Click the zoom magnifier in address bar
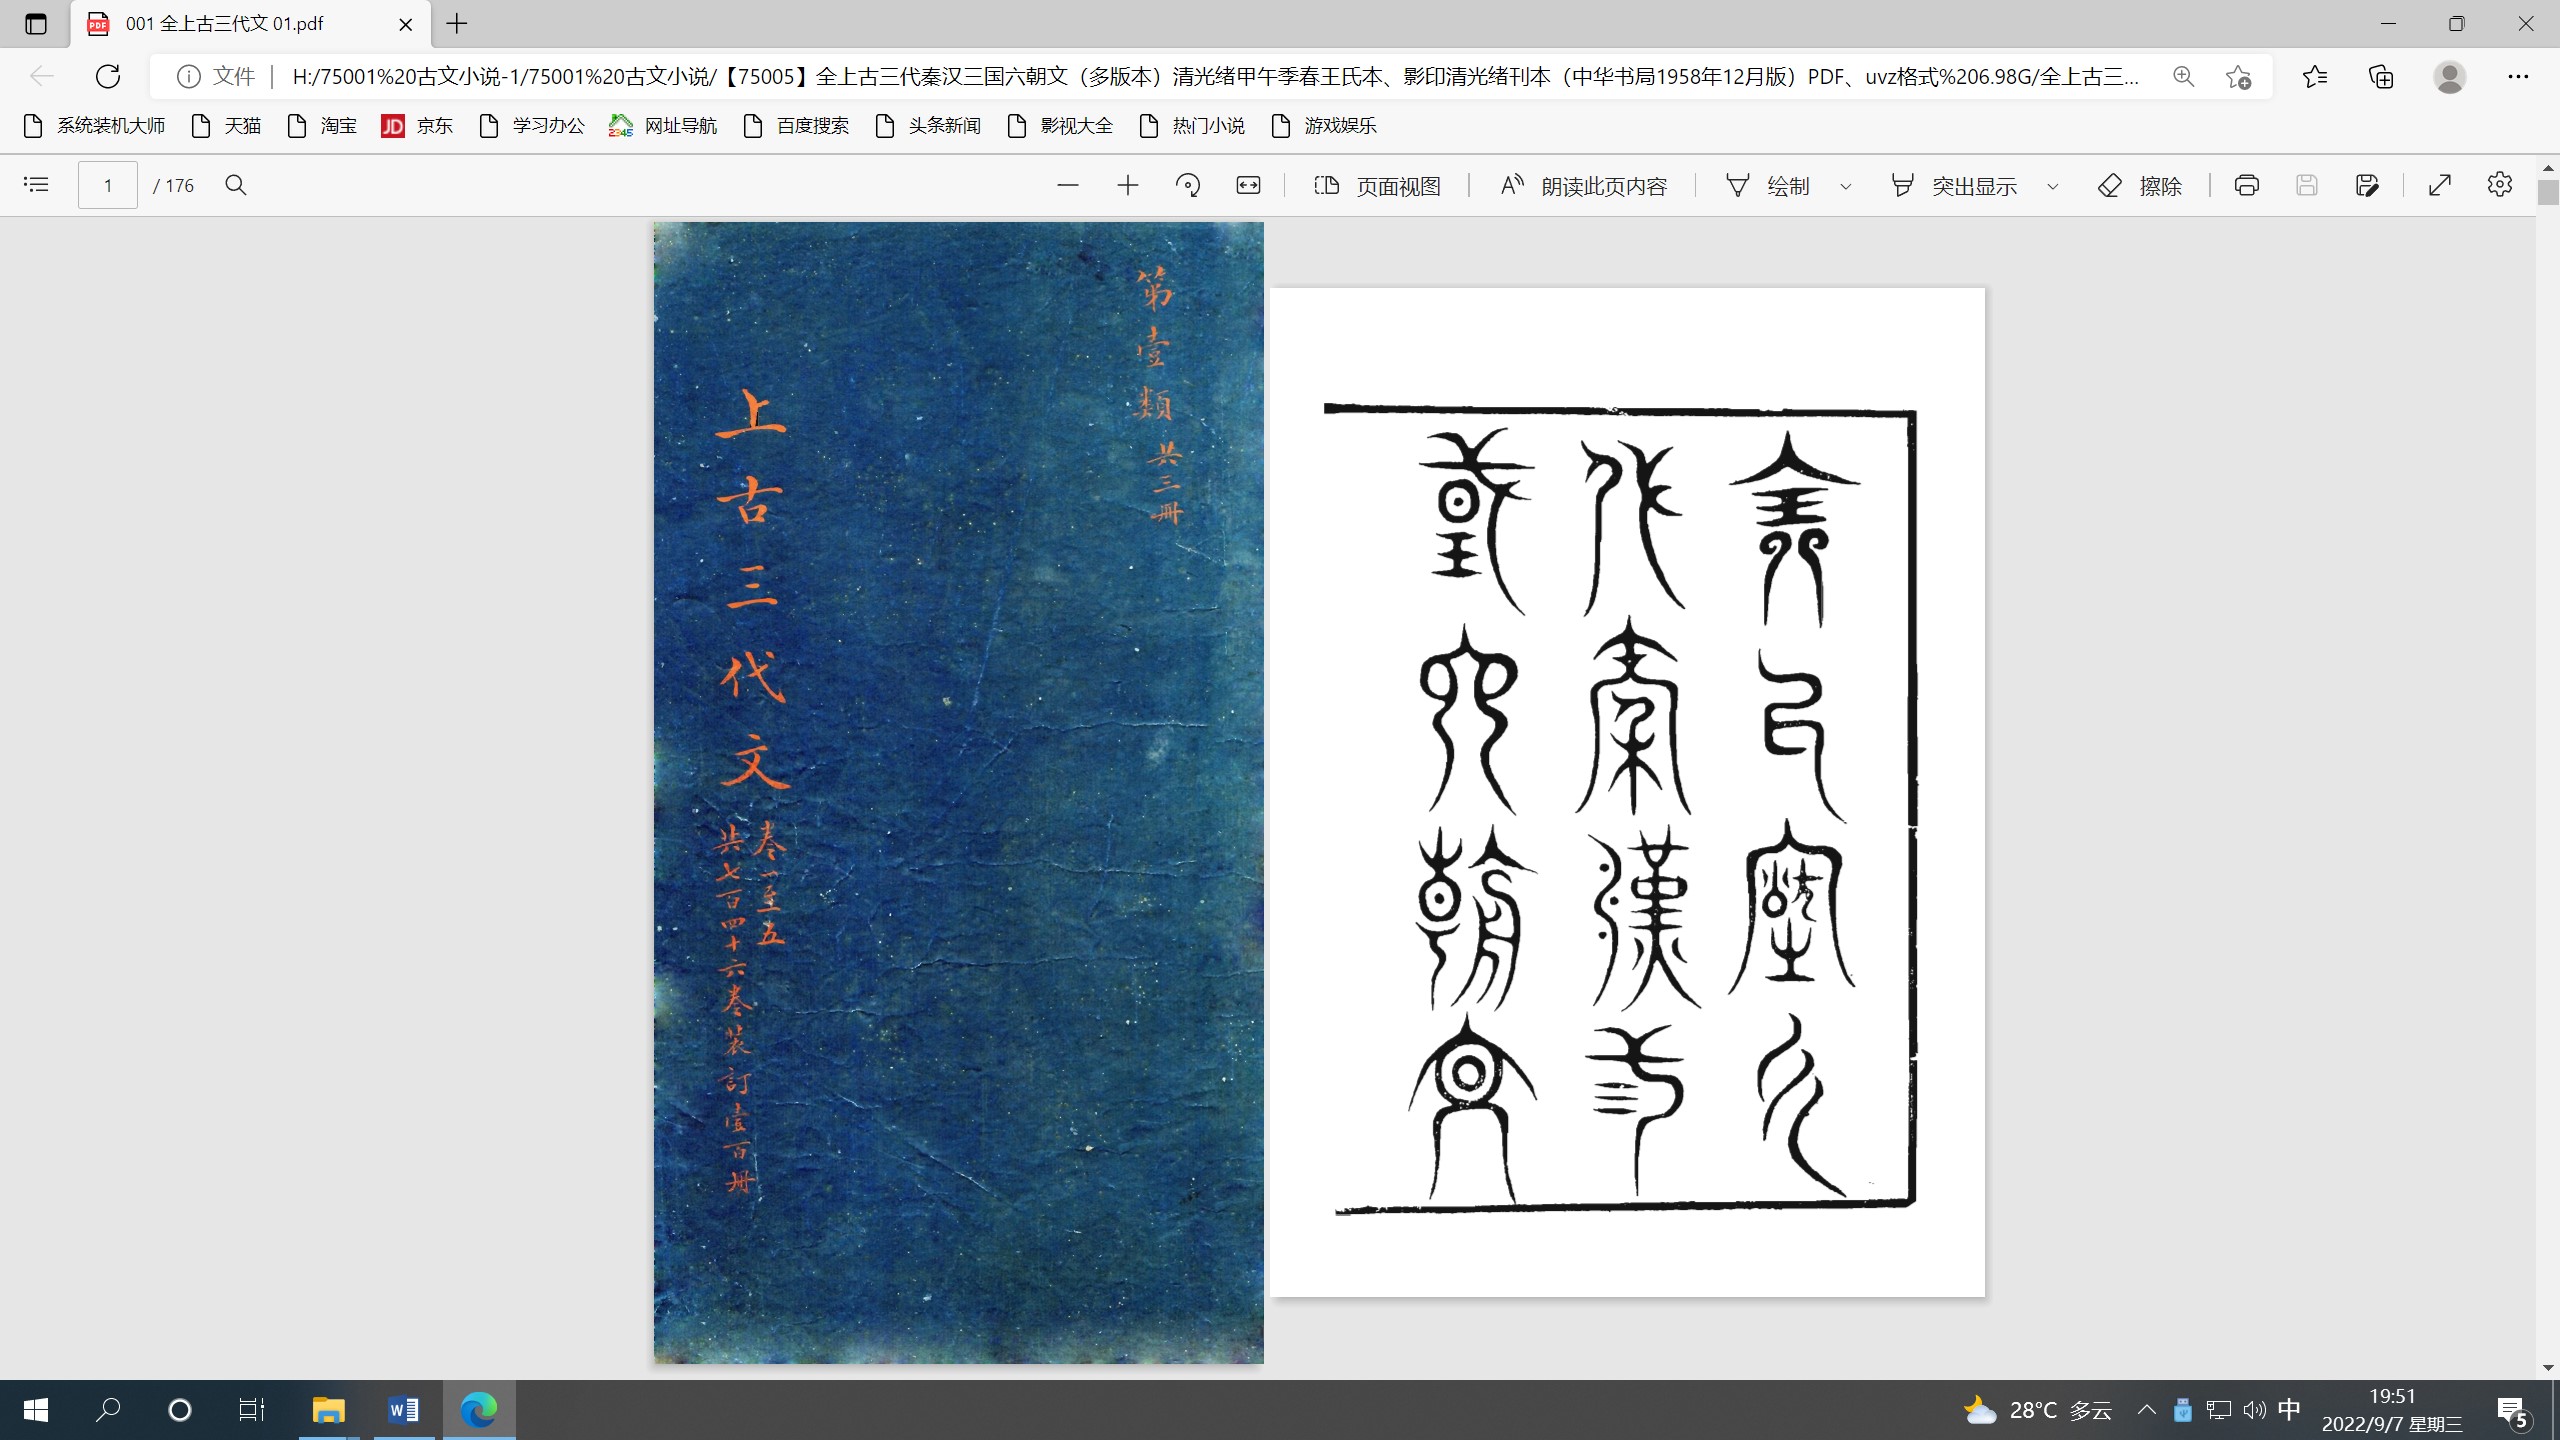 [x=2184, y=76]
